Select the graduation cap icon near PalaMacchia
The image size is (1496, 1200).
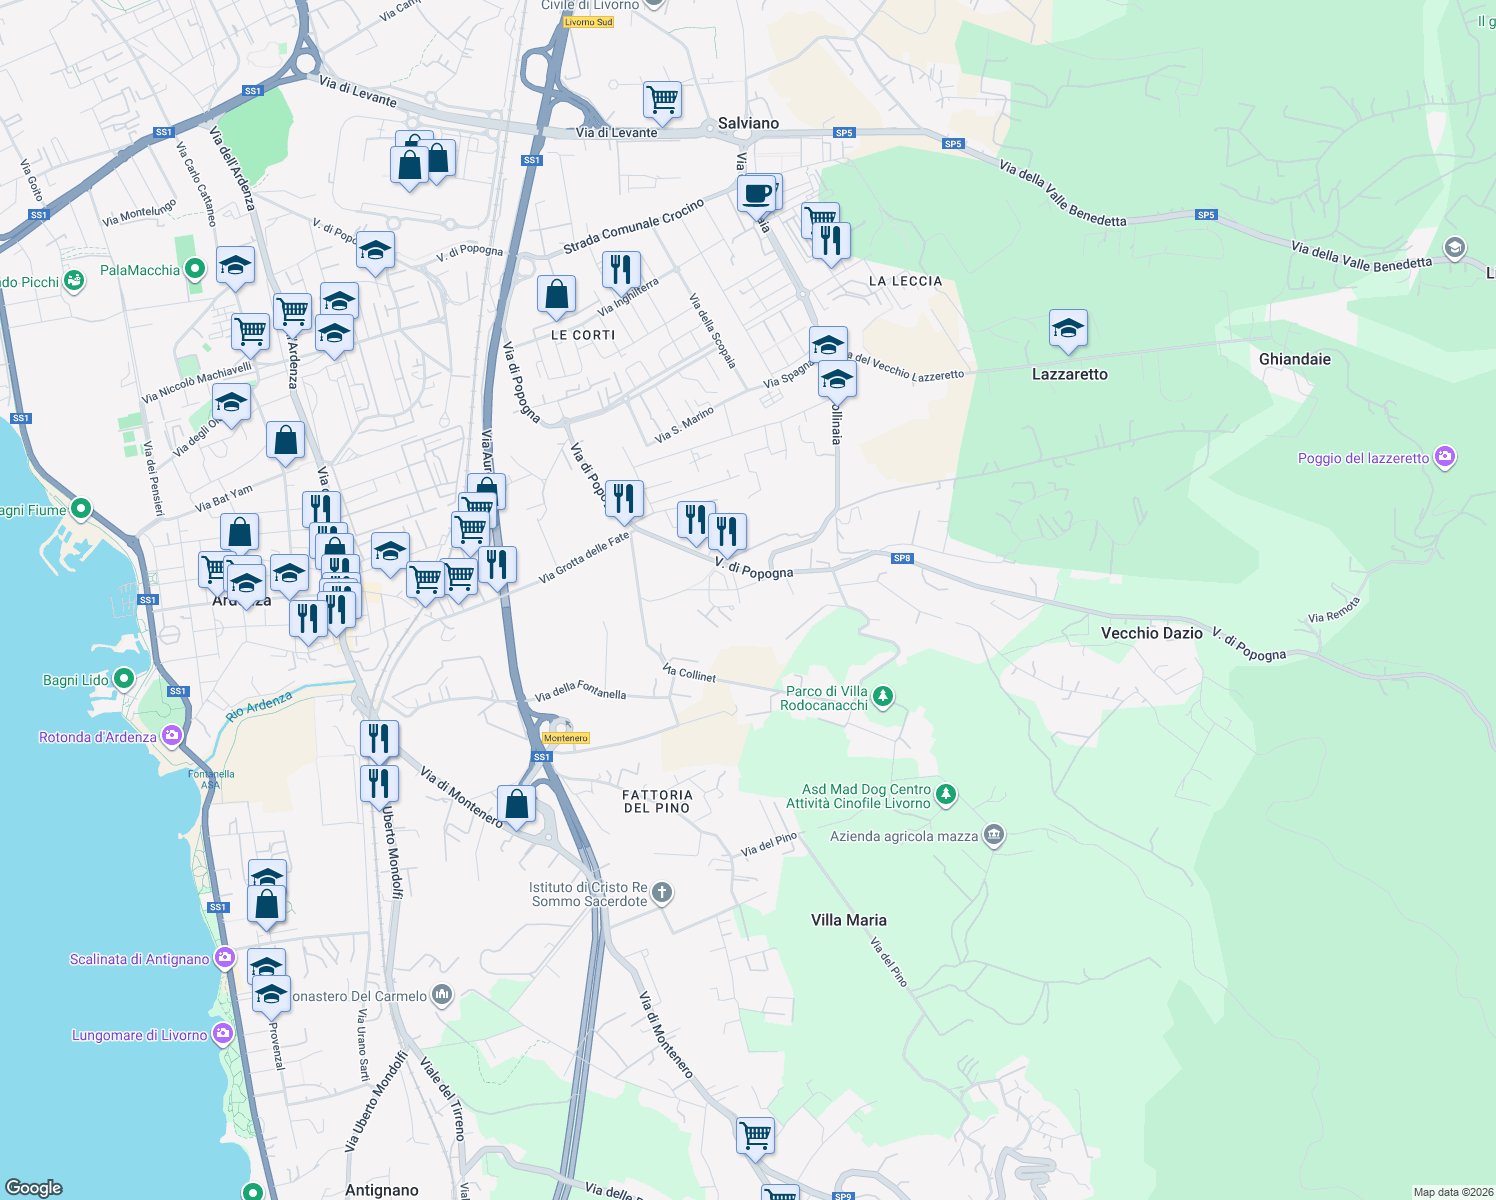pyautogui.click(x=235, y=264)
